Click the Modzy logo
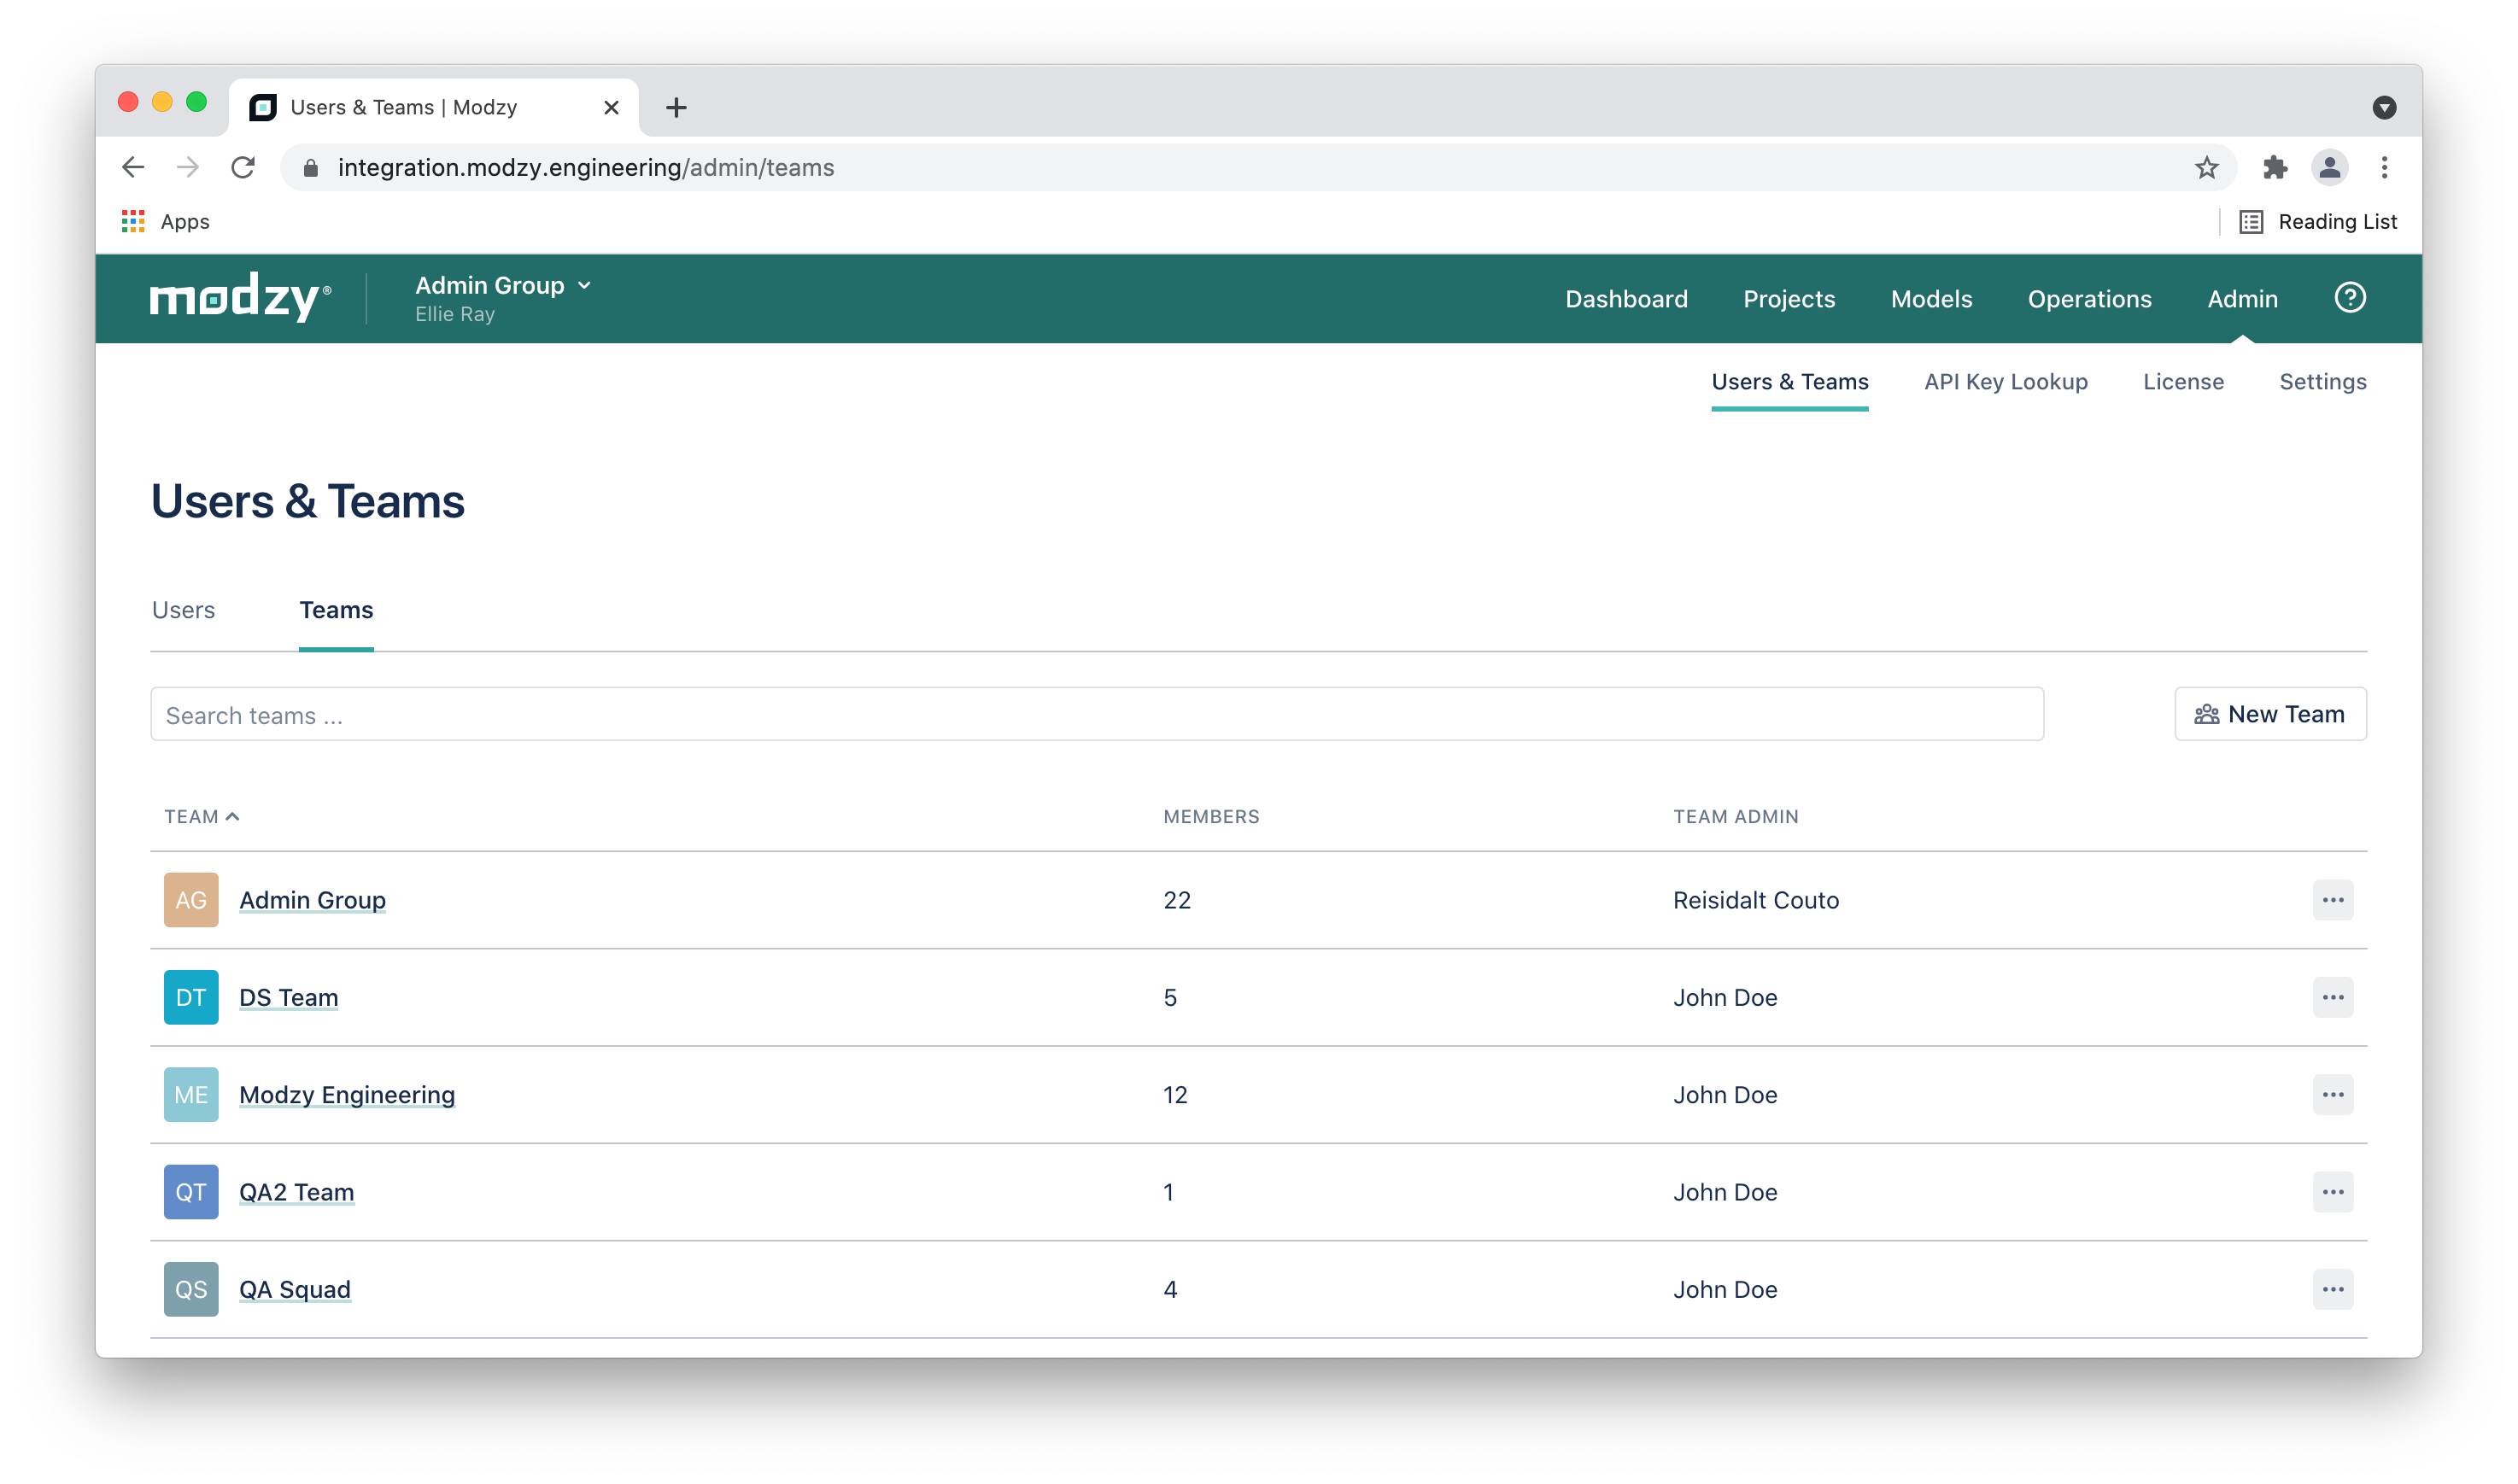 click(x=240, y=298)
